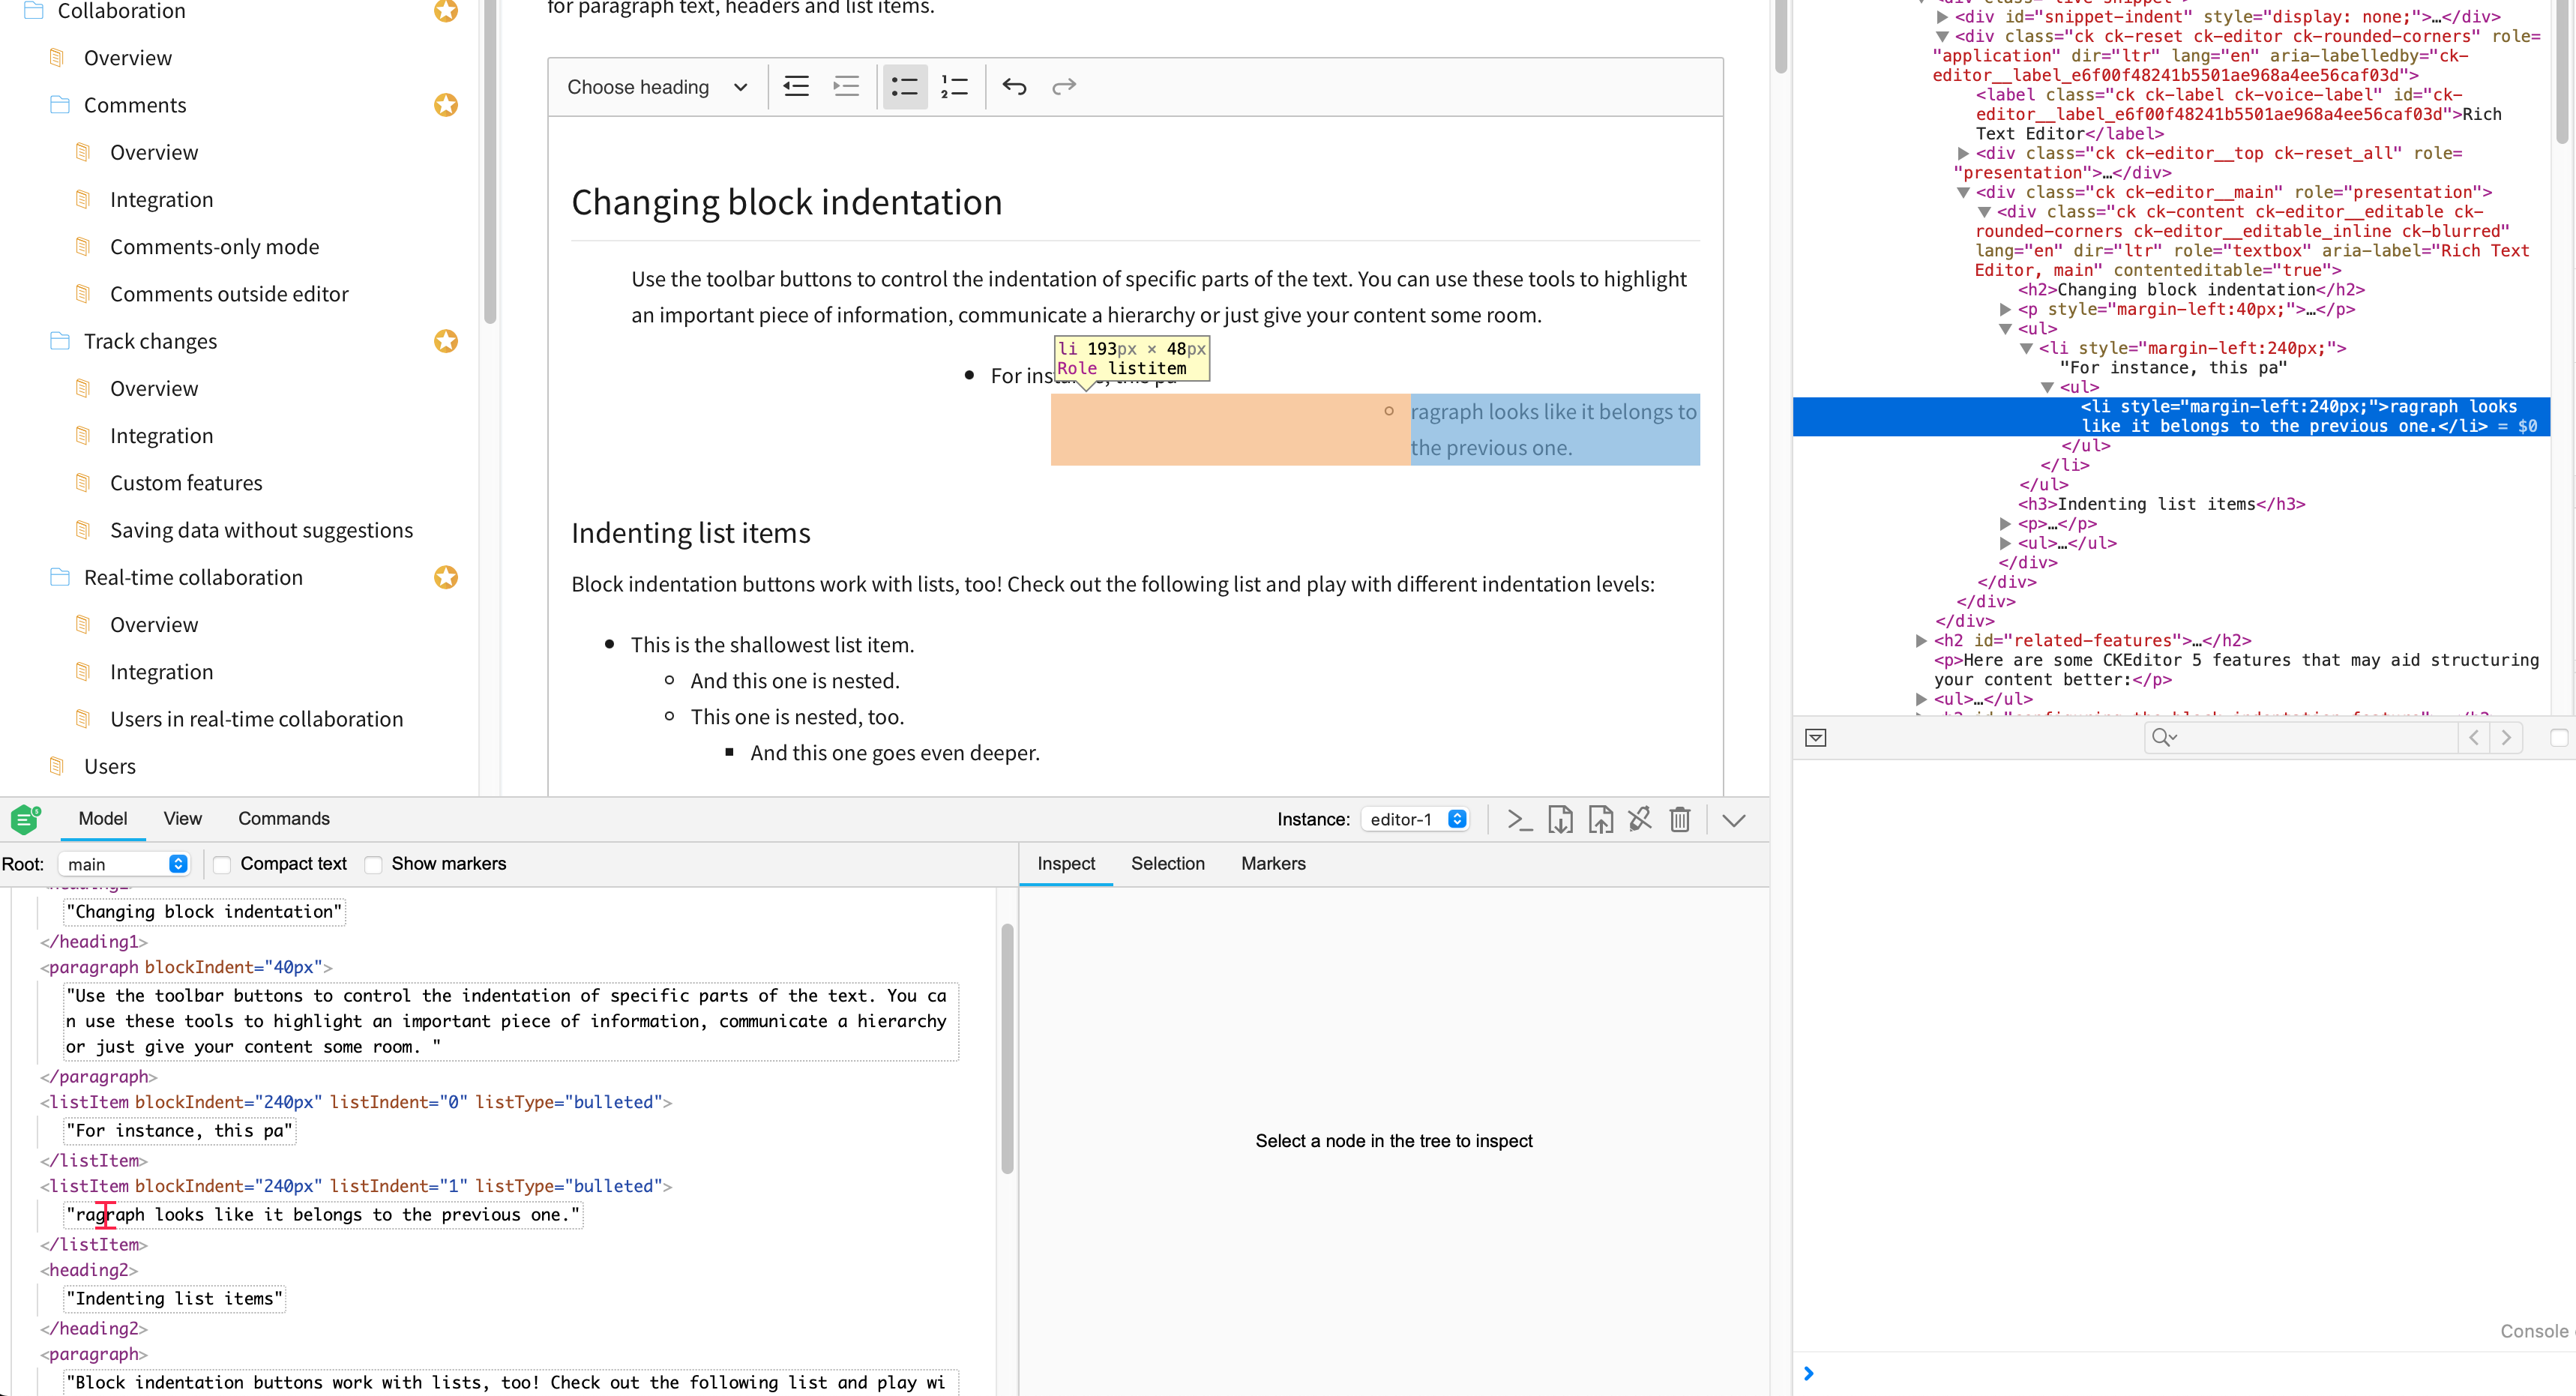
Task: Click the CKEditor inspector logo icon
Action: (x=24, y=819)
